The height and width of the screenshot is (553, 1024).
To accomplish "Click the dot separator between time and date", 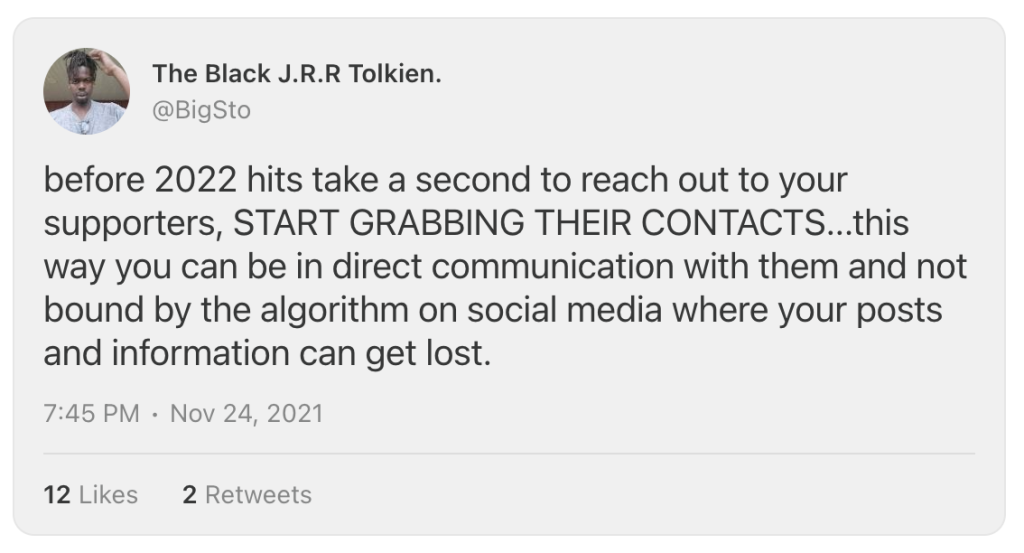I will [155, 413].
